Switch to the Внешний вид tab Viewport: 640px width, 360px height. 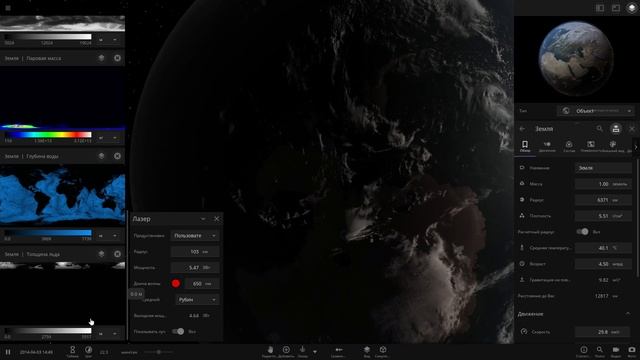(612, 146)
